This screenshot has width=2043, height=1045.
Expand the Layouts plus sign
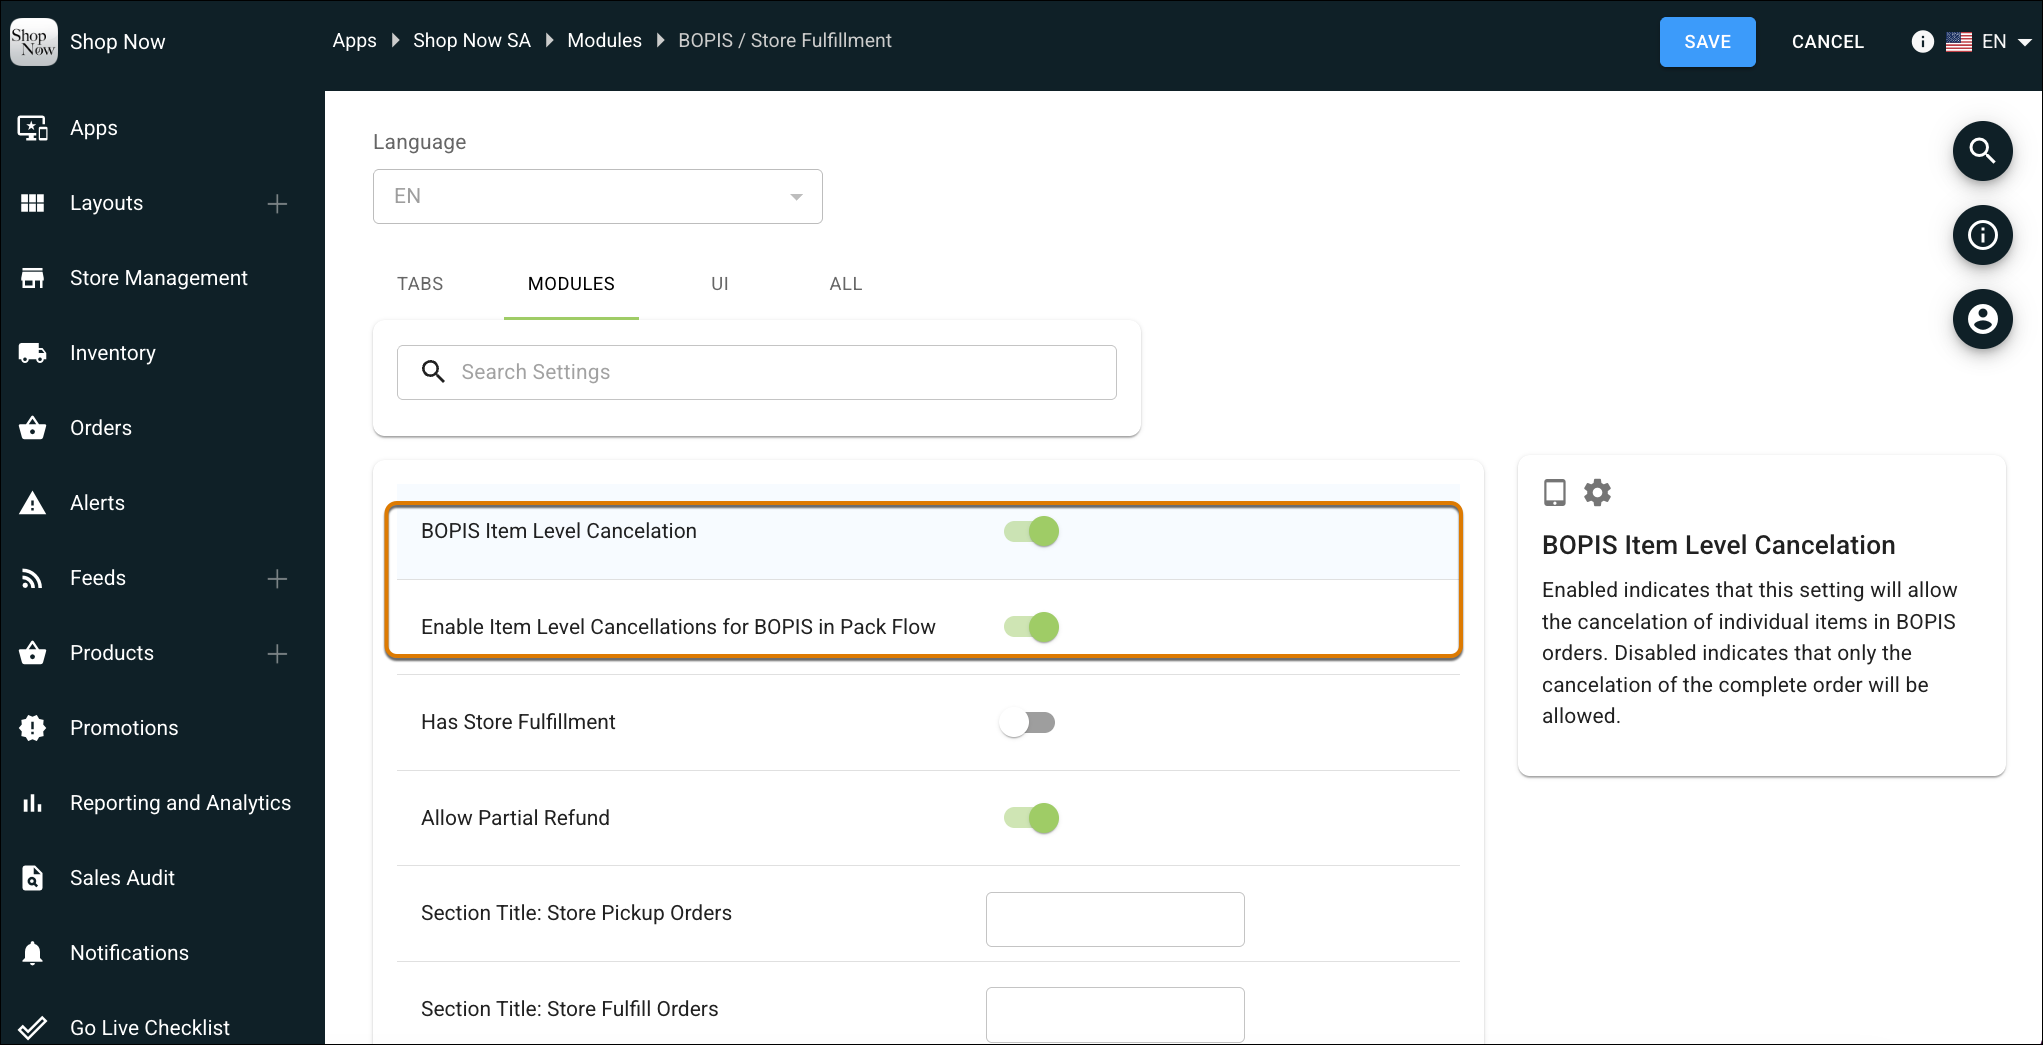pos(278,203)
